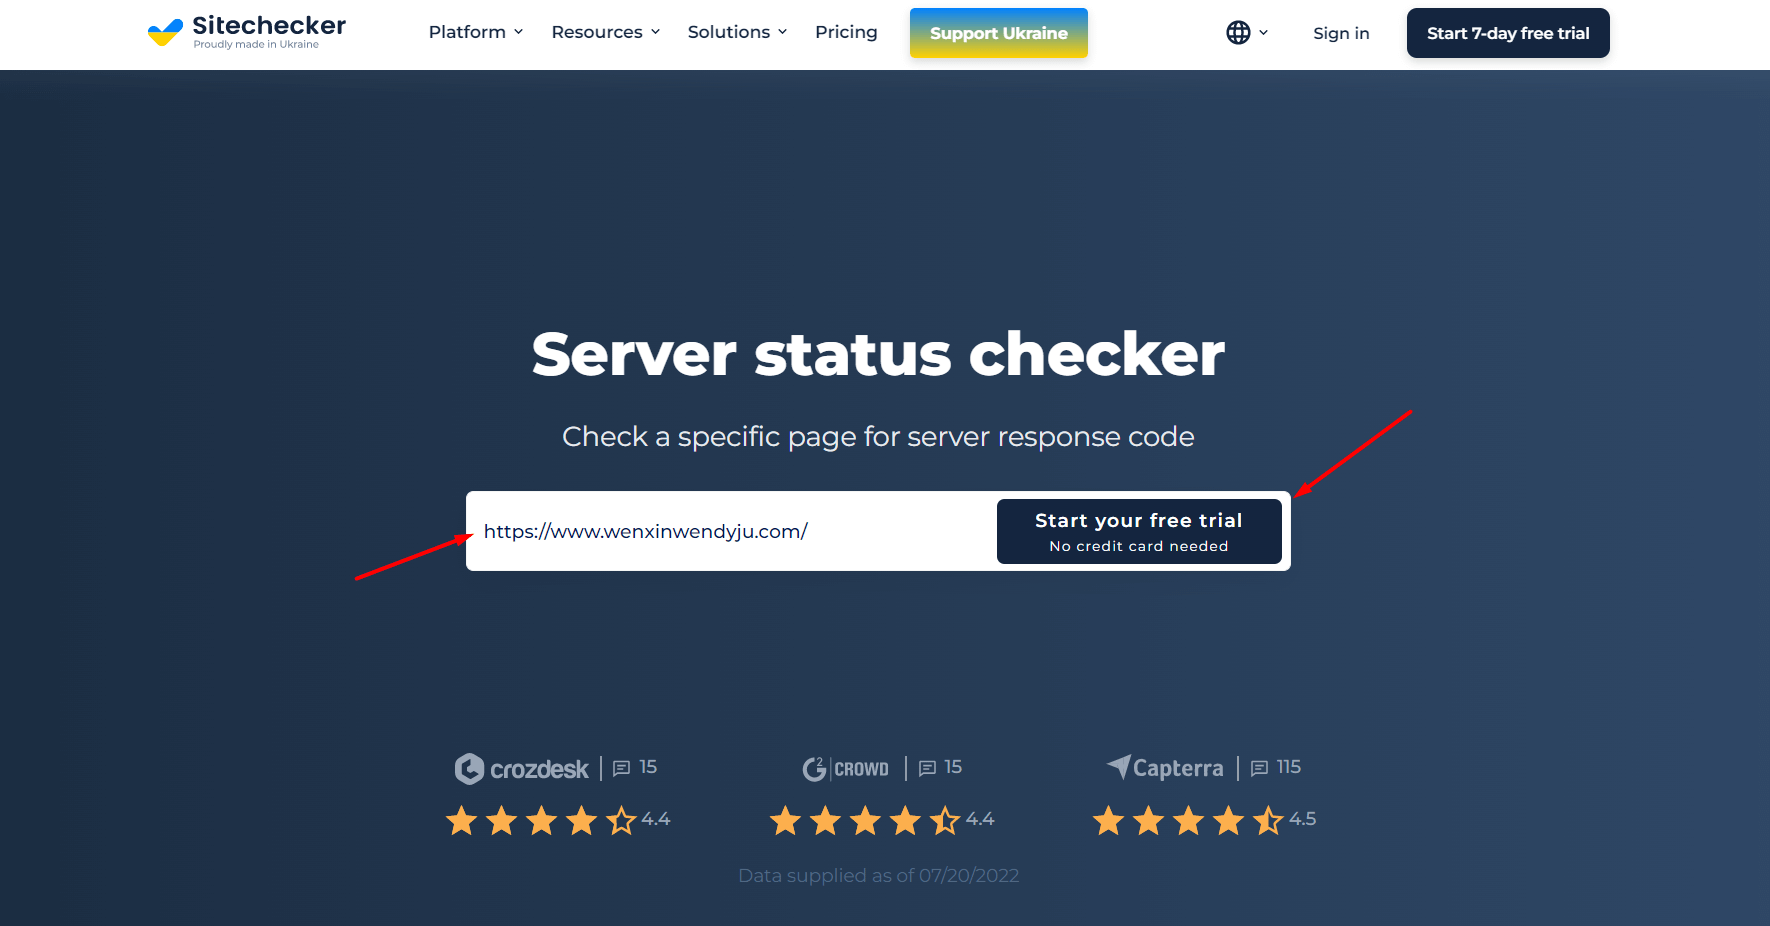This screenshot has height=926, width=1770.
Task: Click the Capterra 4.5 rating value
Action: pos(1303,819)
